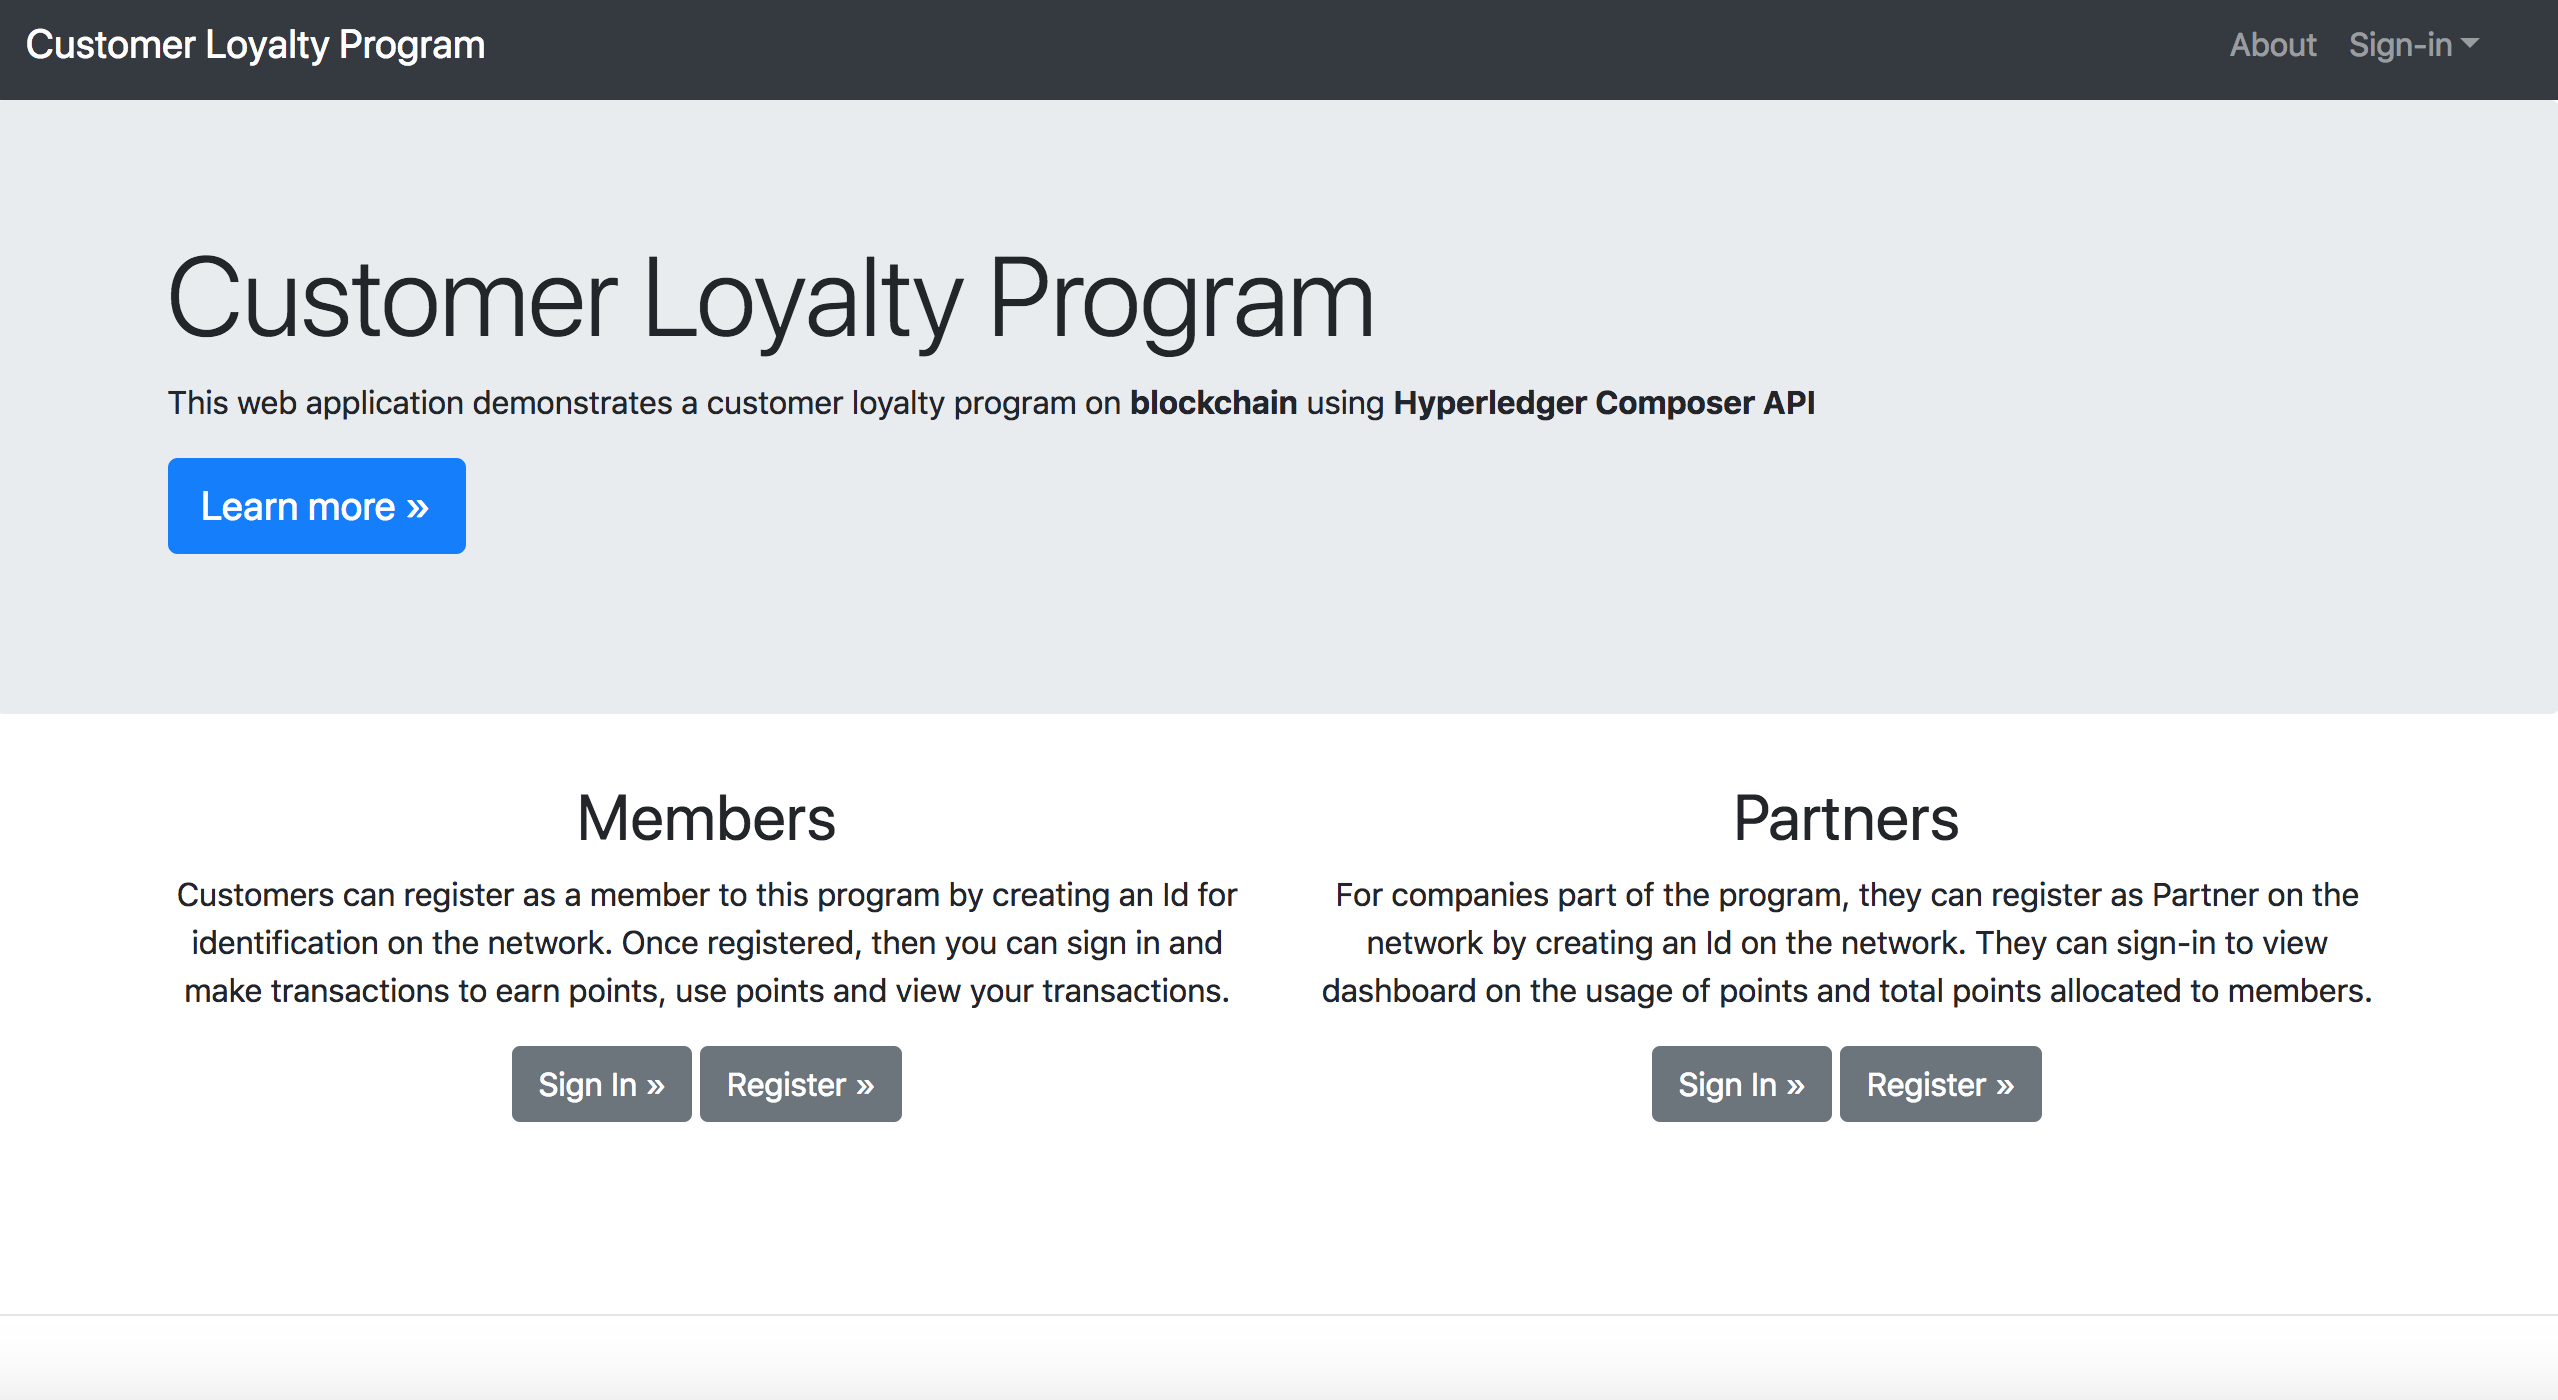This screenshot has height=1400, width=2558.
Task: Click the caret arrow beside Sign-in
Action: pos(2470,44)
